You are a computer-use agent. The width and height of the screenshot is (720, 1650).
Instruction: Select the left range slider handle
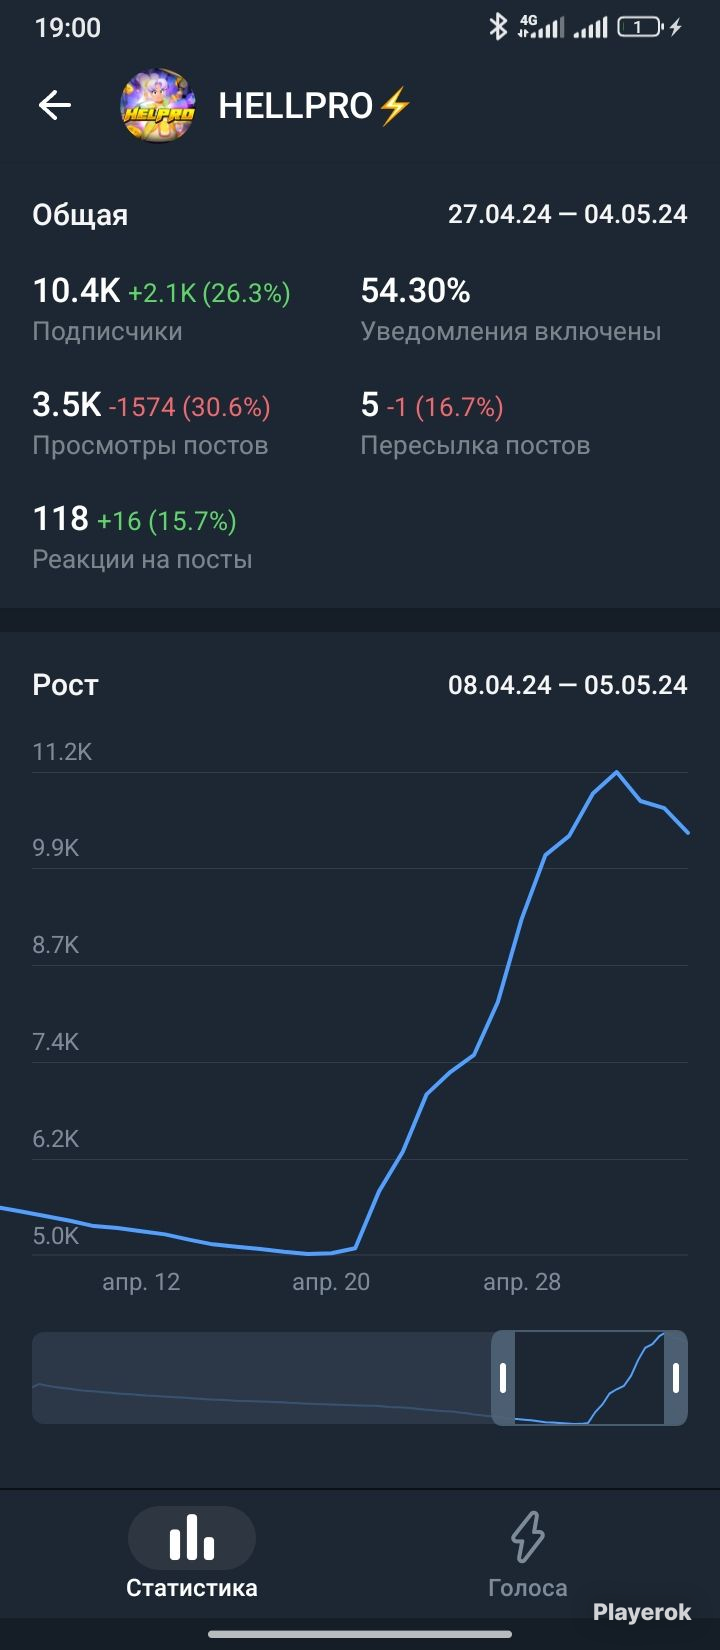503,1377
